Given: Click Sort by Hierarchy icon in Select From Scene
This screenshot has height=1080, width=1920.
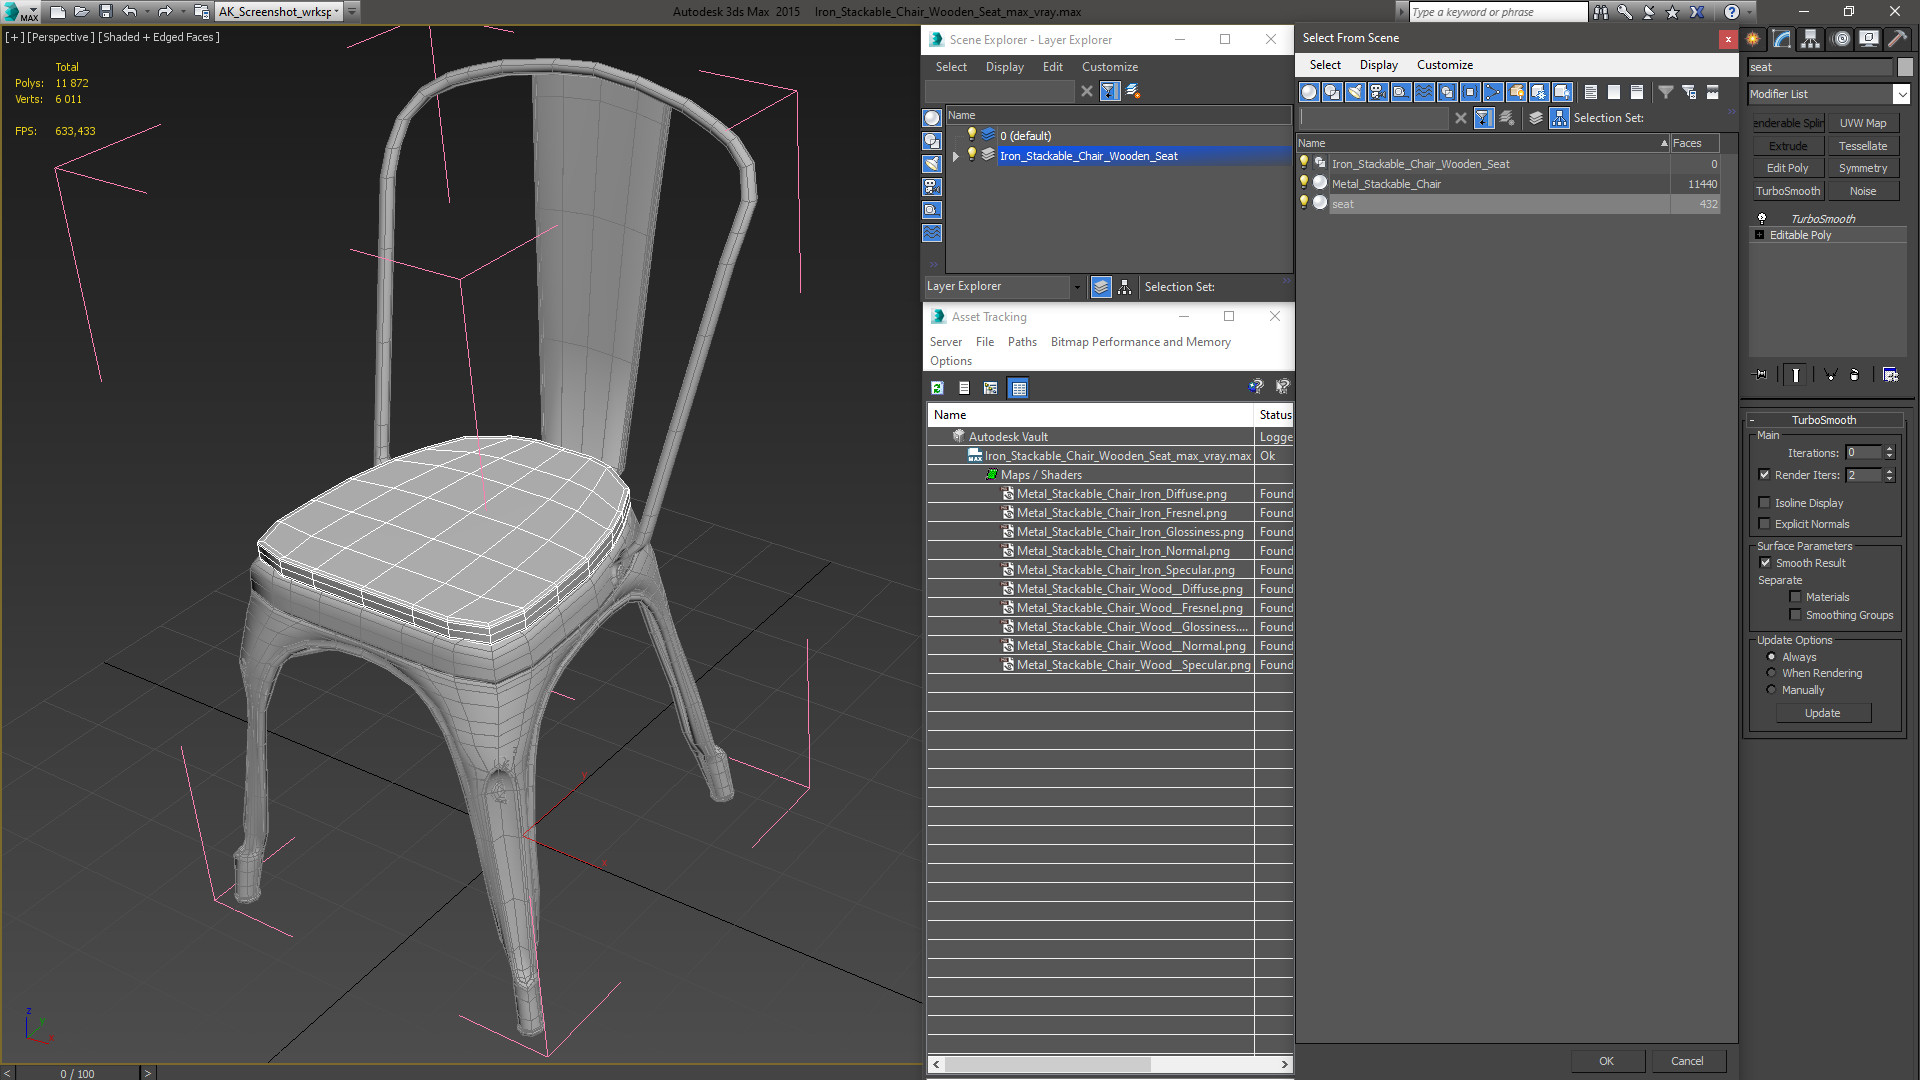Looking at the screenshot, I should (x=1560, y=118).
